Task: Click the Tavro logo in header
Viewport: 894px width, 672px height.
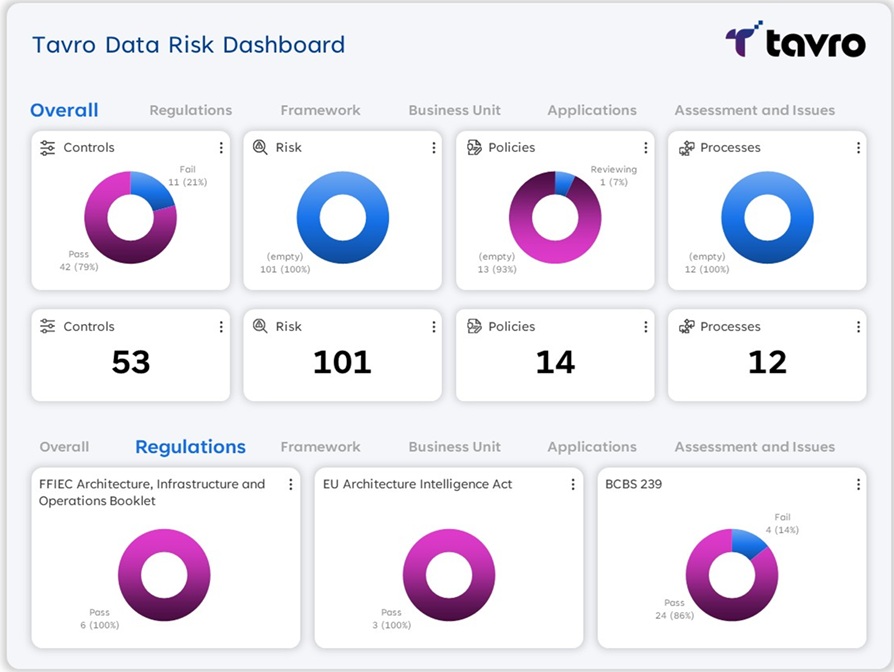Action: [x=795, y=42]
